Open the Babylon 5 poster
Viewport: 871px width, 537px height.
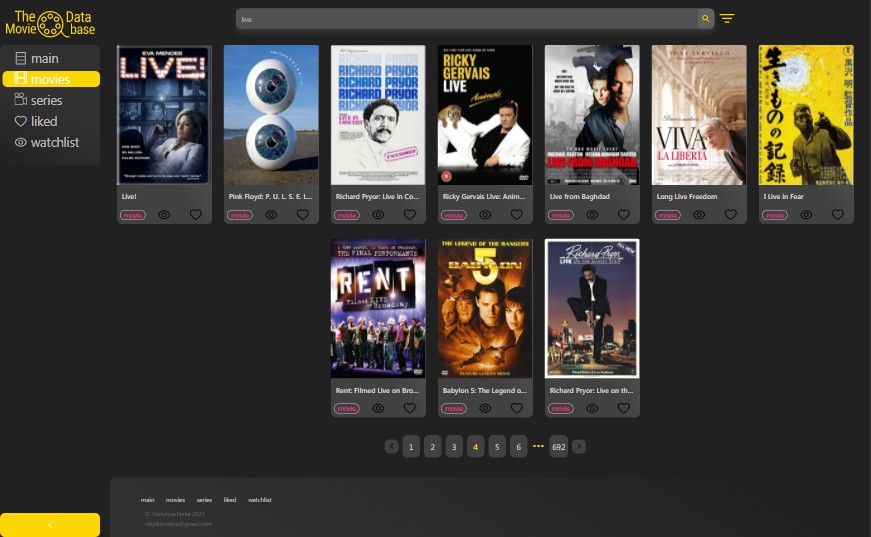485,309
